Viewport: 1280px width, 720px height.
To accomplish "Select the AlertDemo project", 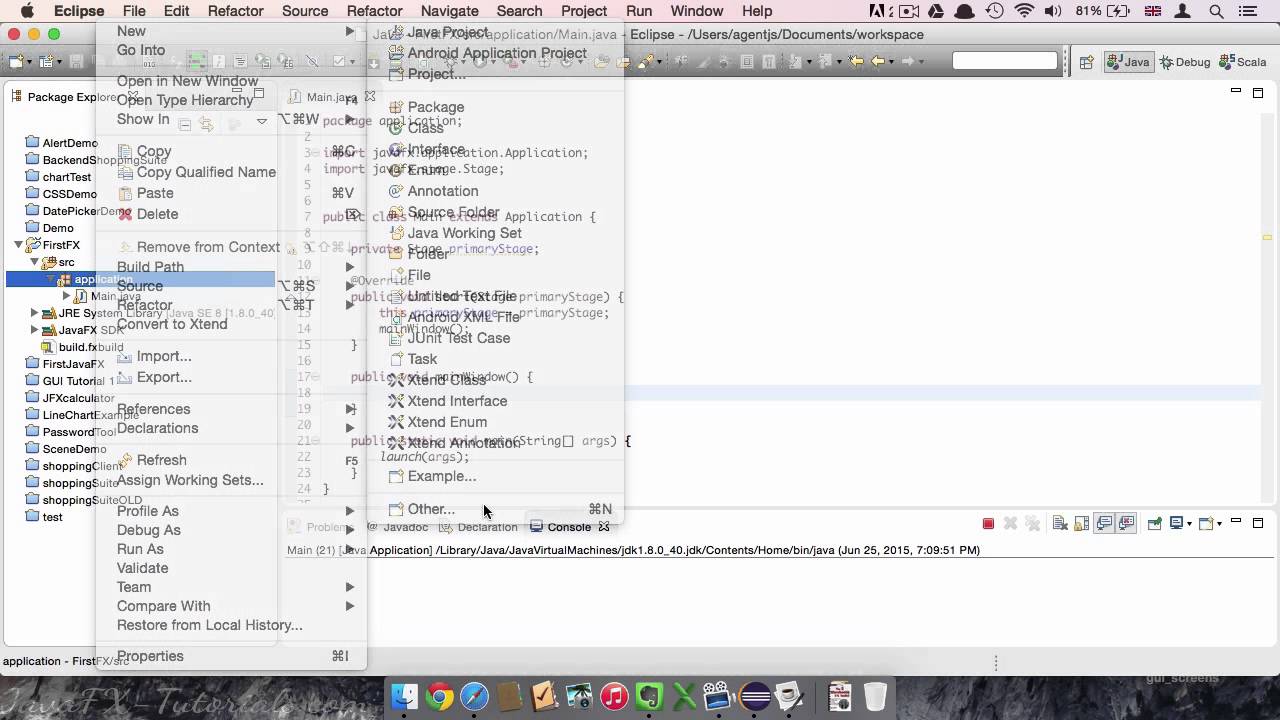I will click(61, 143).
